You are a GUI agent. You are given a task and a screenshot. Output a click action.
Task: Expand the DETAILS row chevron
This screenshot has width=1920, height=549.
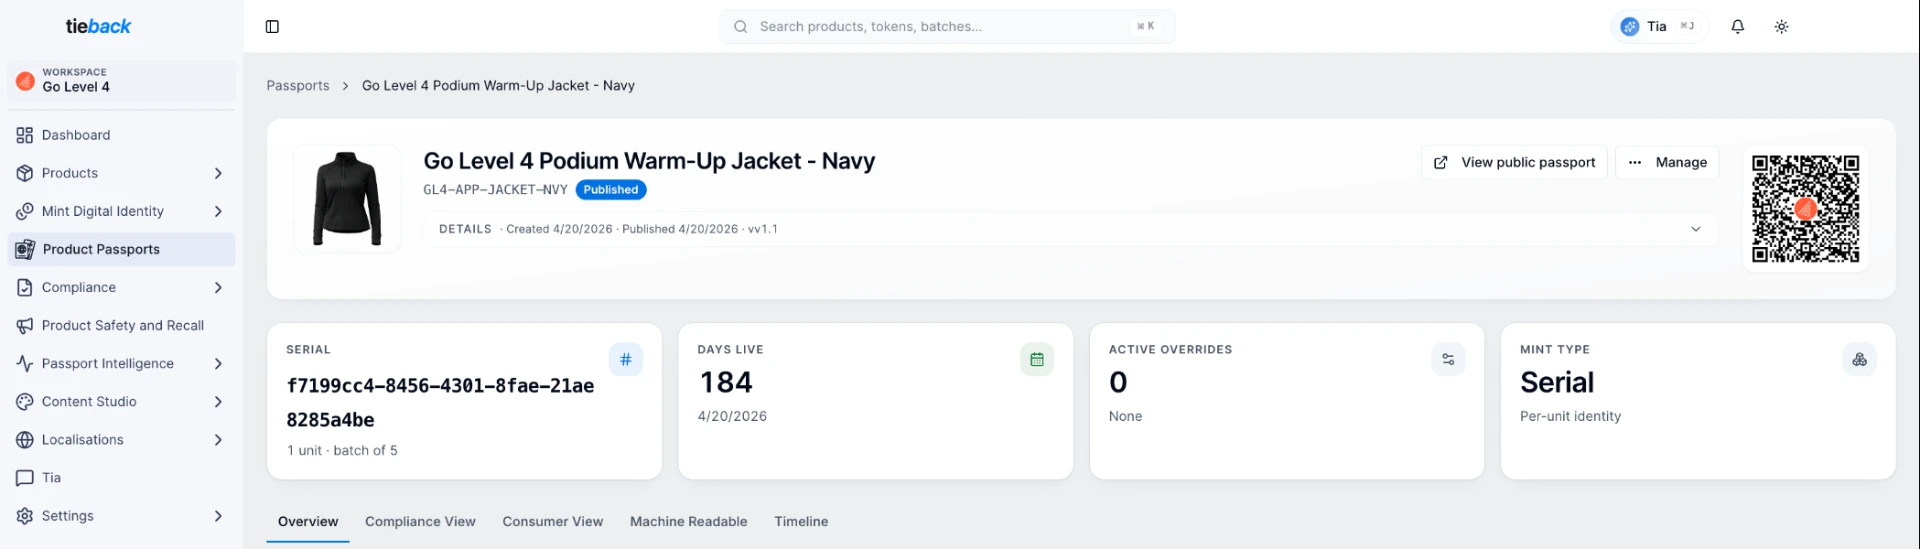click(1696, 229)
